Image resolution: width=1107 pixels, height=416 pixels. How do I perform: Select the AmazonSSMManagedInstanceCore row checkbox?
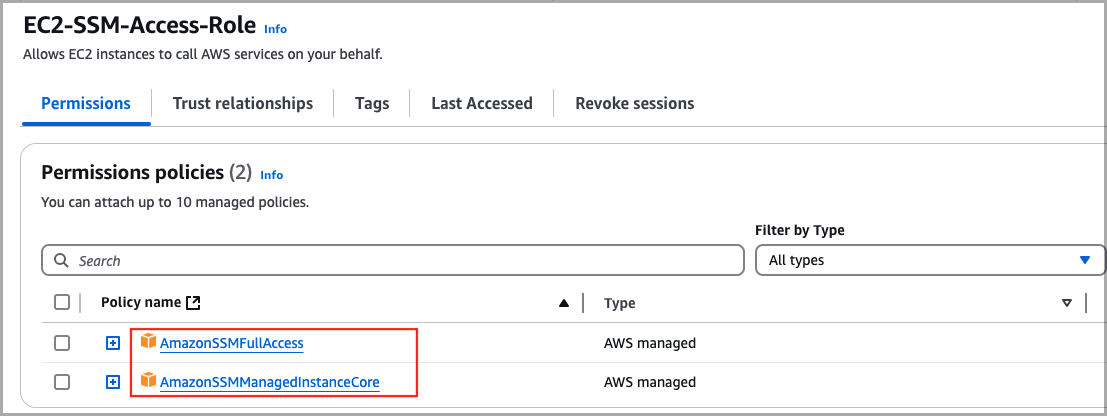coord(62,382)
